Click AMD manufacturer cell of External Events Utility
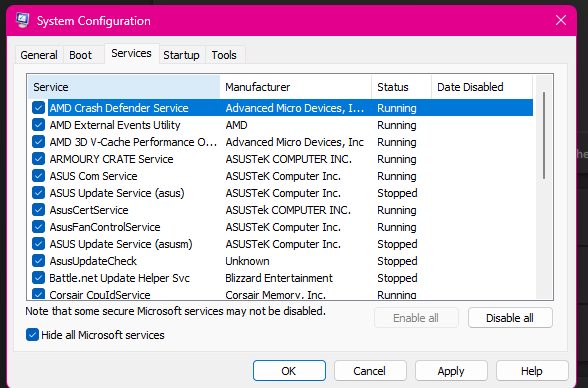588x388 pixels. pyautogui.click(x=236, y=125)
